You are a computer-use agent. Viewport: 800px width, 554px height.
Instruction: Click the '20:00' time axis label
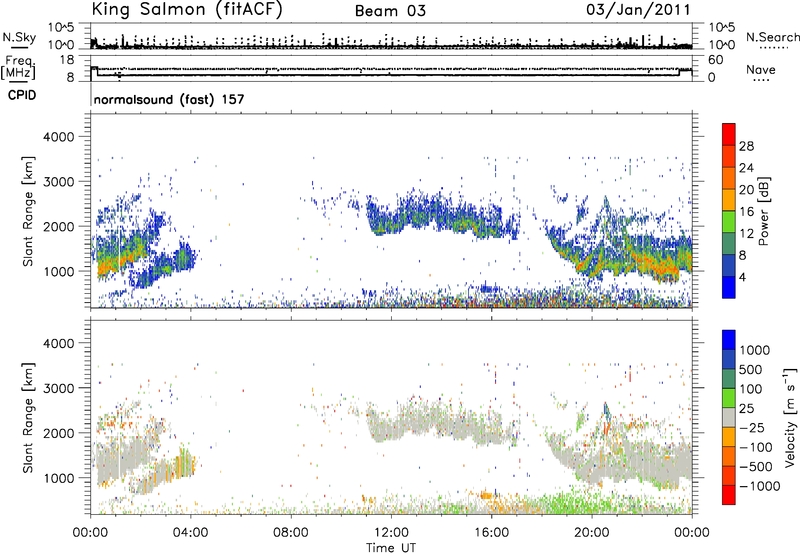[592, 533]
